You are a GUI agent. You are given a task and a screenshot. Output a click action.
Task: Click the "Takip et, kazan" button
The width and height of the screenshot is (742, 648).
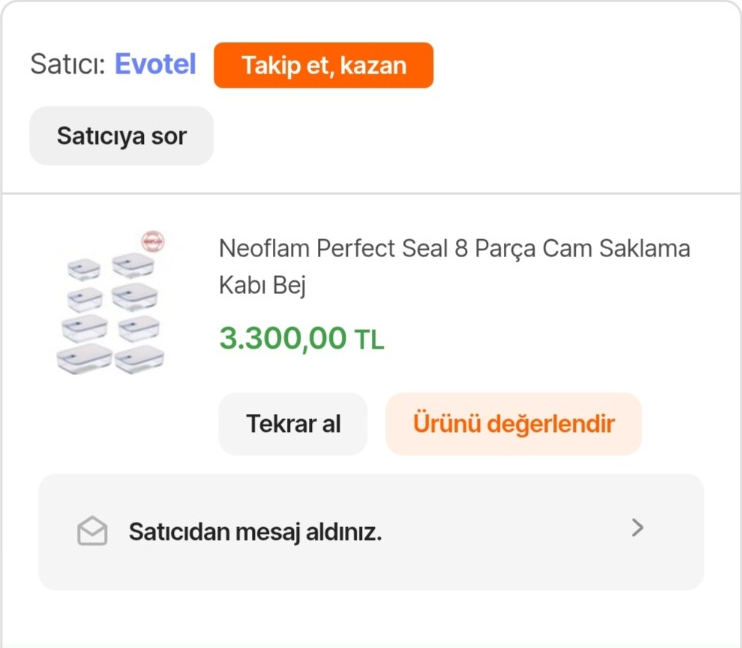click(323, 66)
